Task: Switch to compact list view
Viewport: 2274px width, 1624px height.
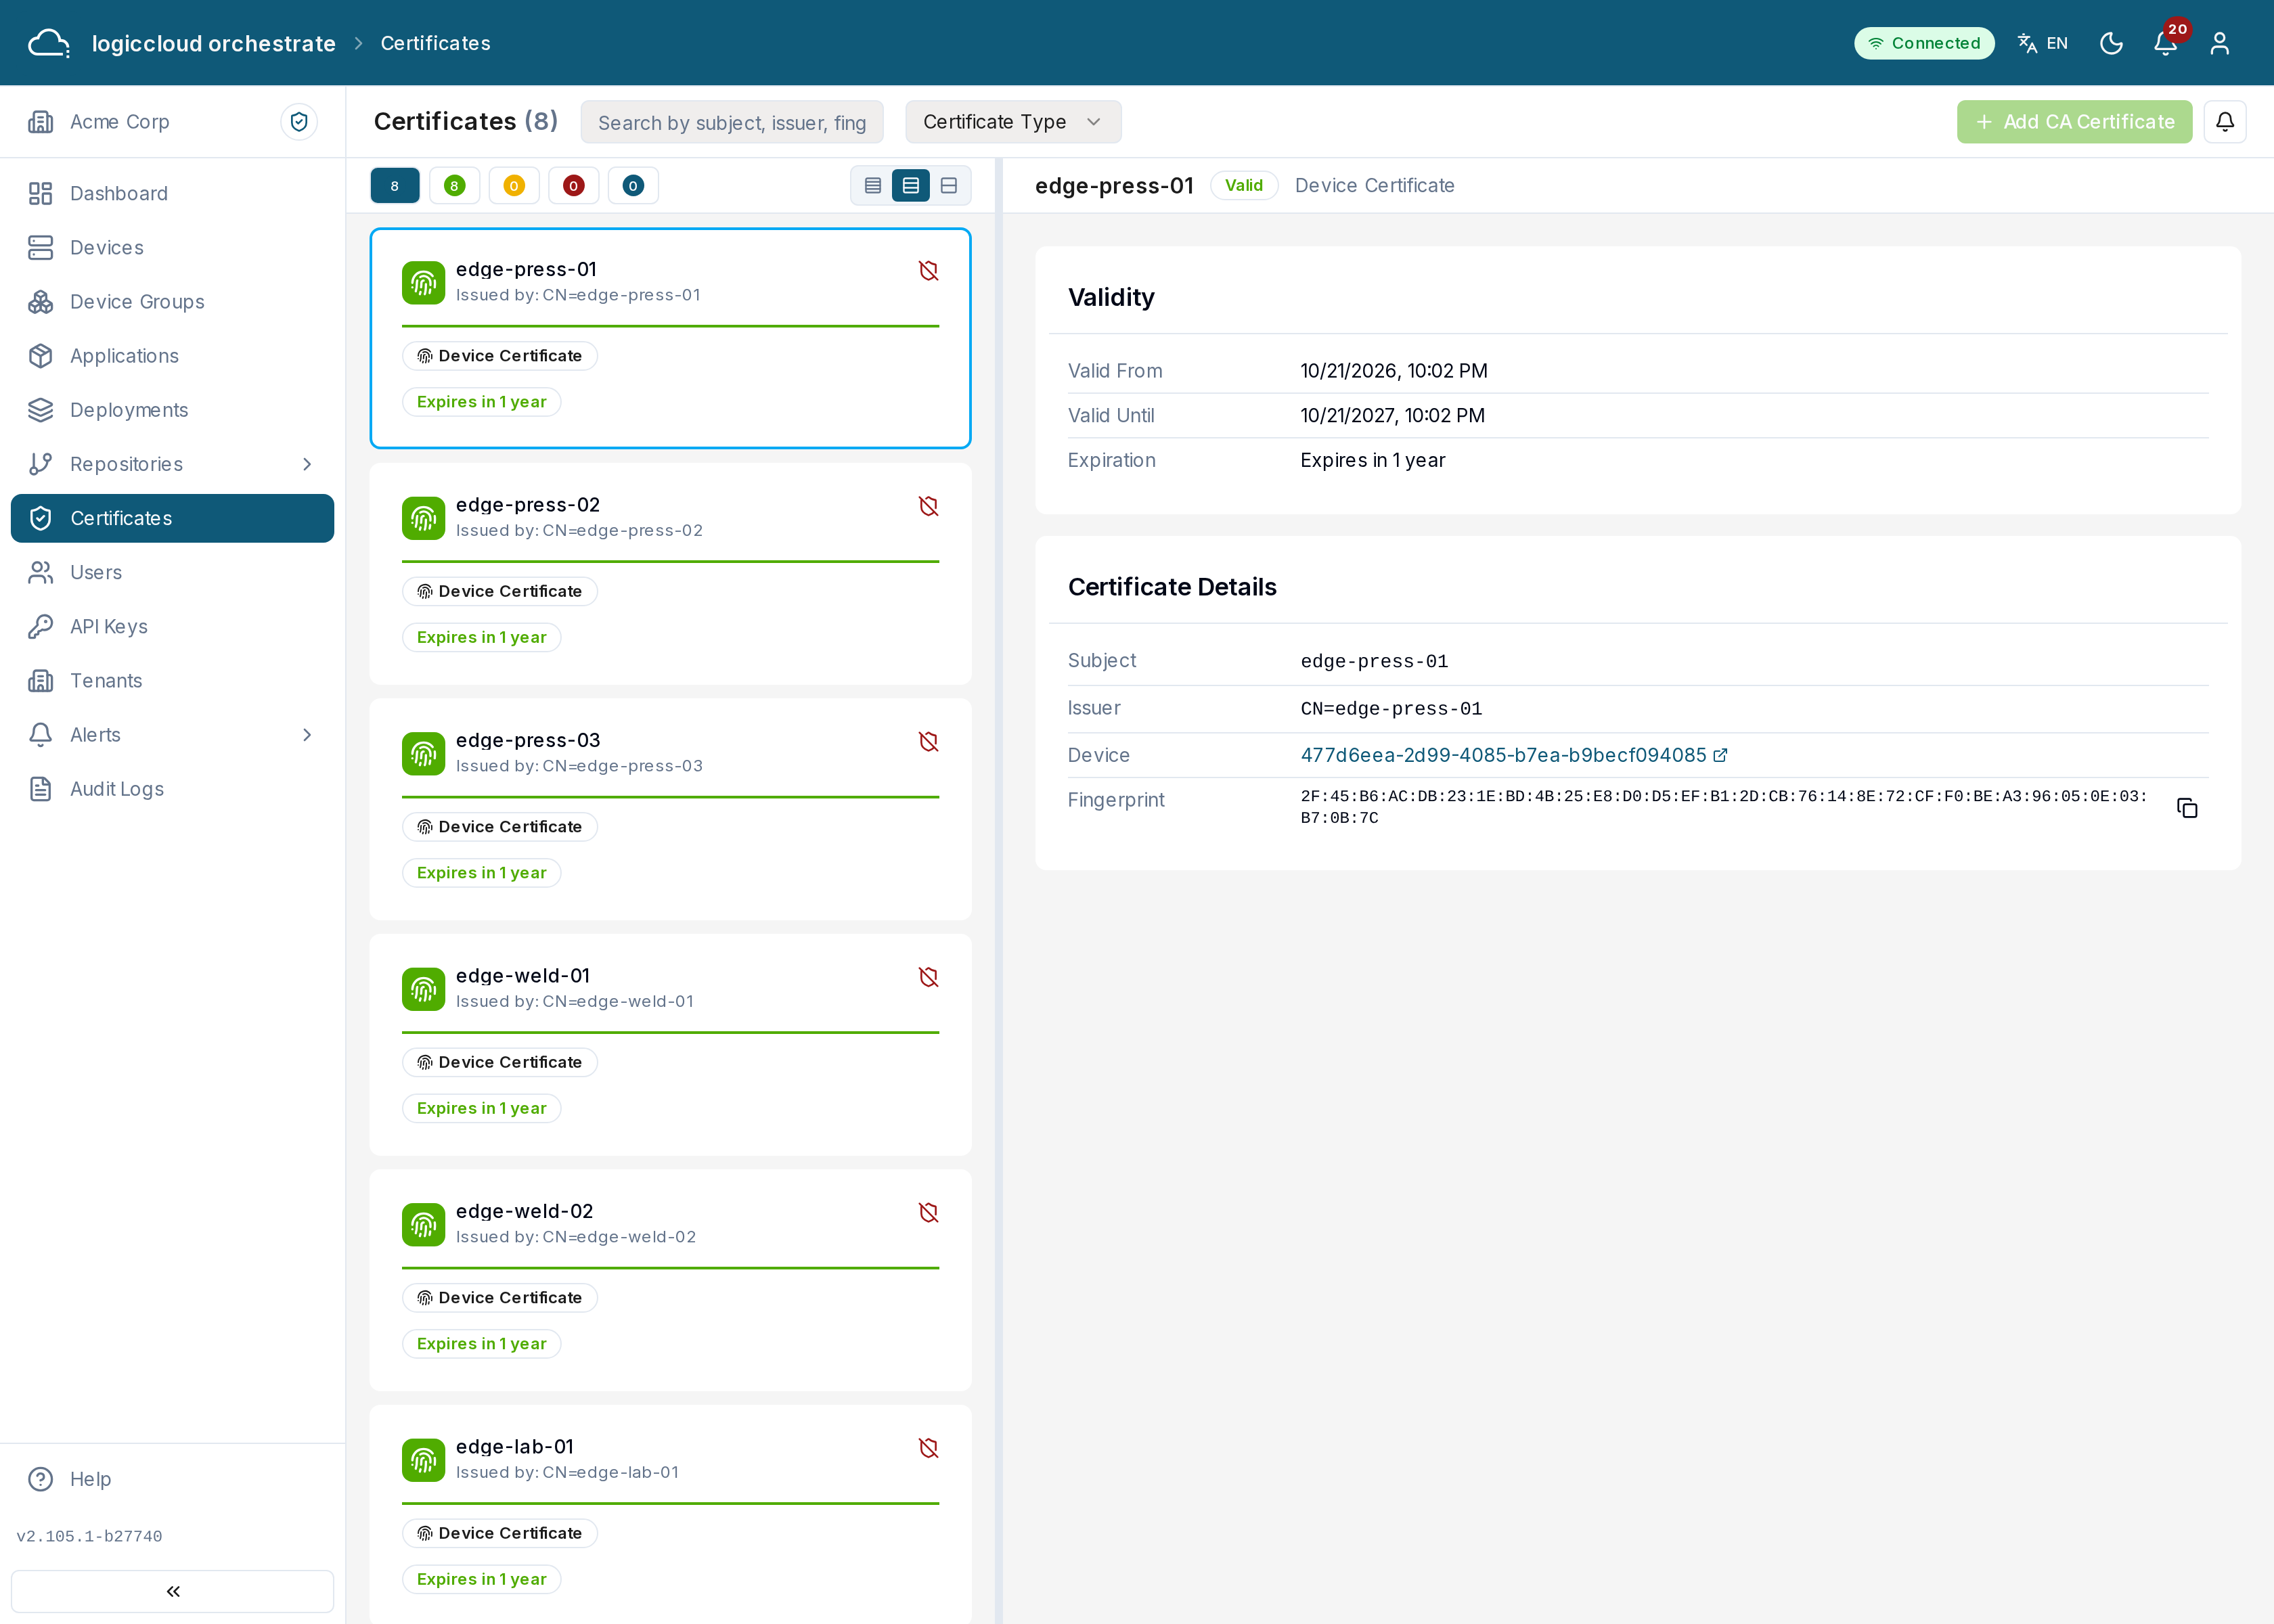Action: 873,186
